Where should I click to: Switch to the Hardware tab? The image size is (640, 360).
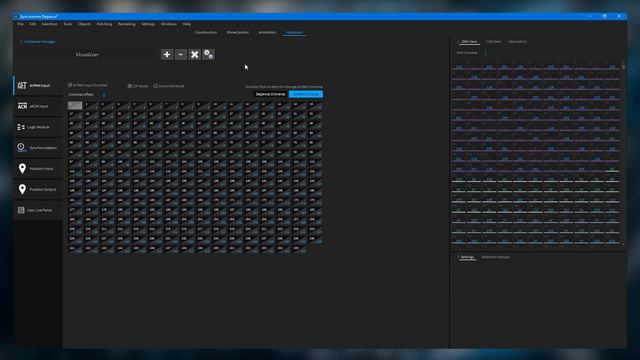tap(294, 32)
